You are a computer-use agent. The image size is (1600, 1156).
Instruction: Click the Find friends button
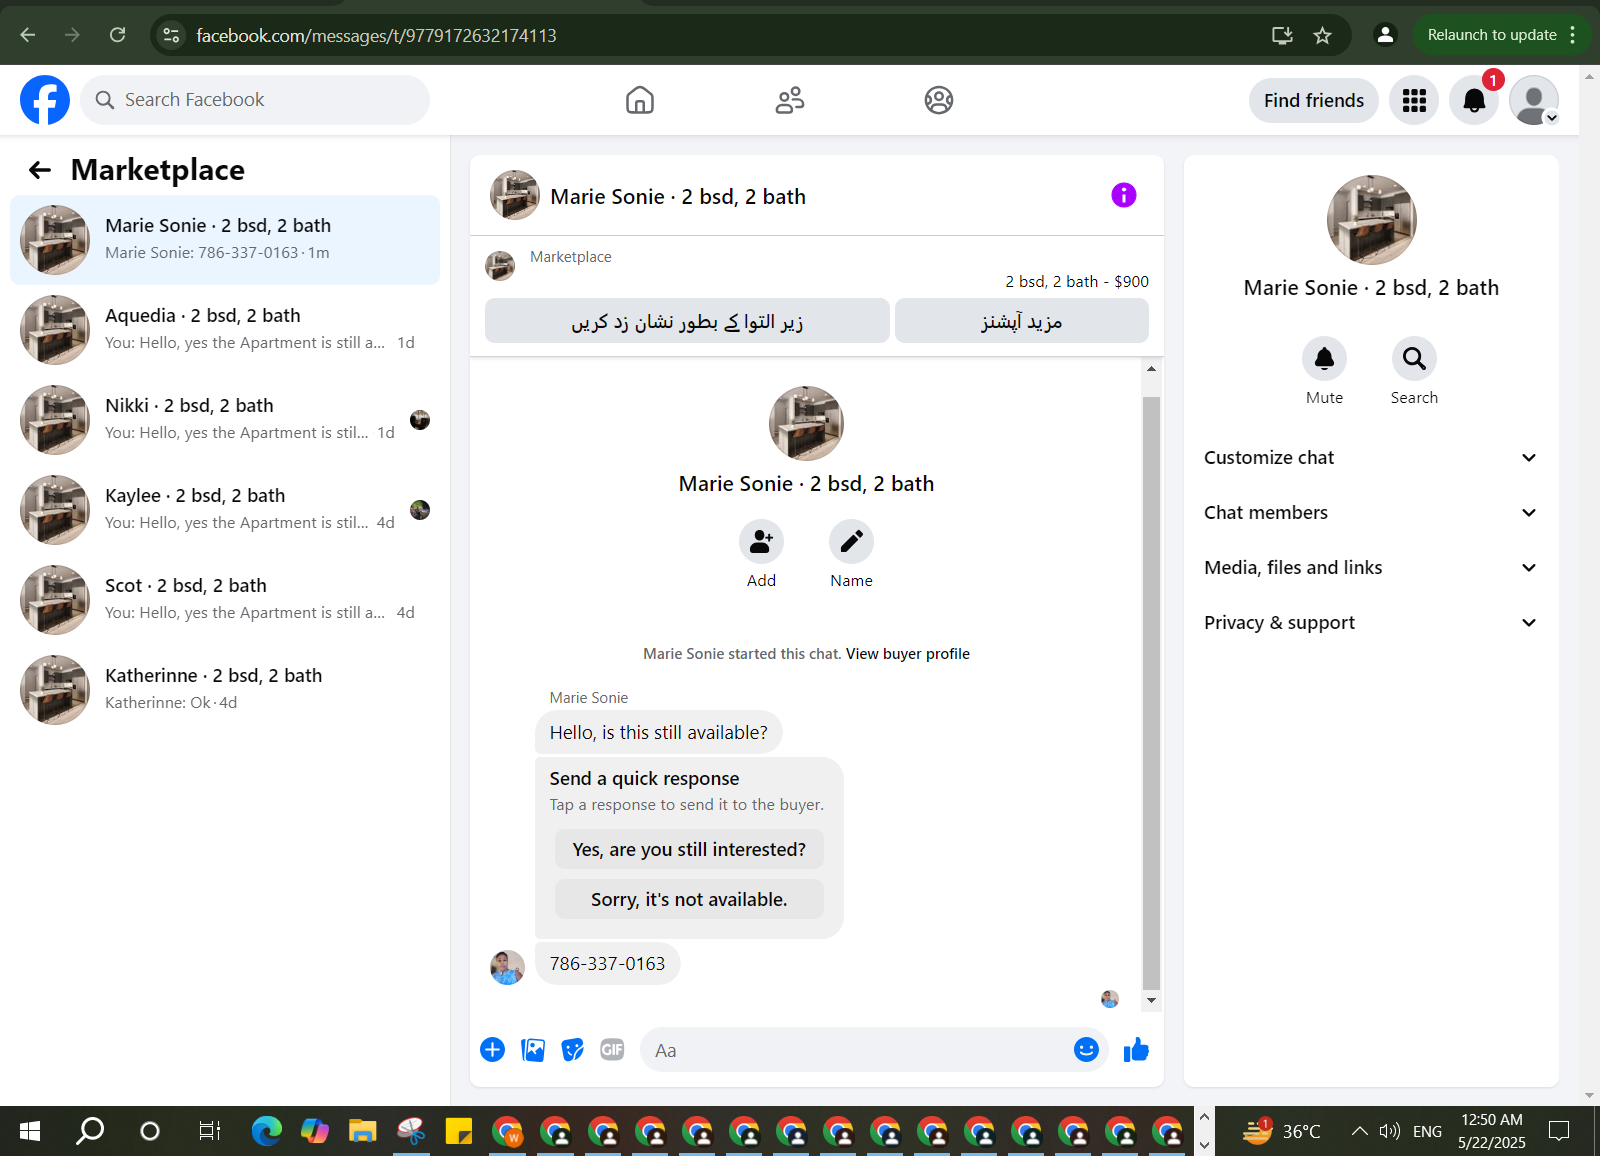[x=1314, y=100]
